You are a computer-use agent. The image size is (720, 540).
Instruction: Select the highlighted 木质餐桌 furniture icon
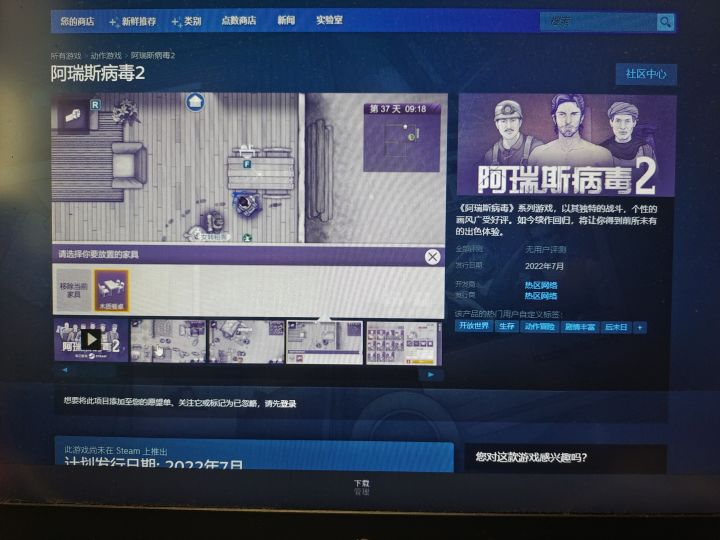coord(111,291)
